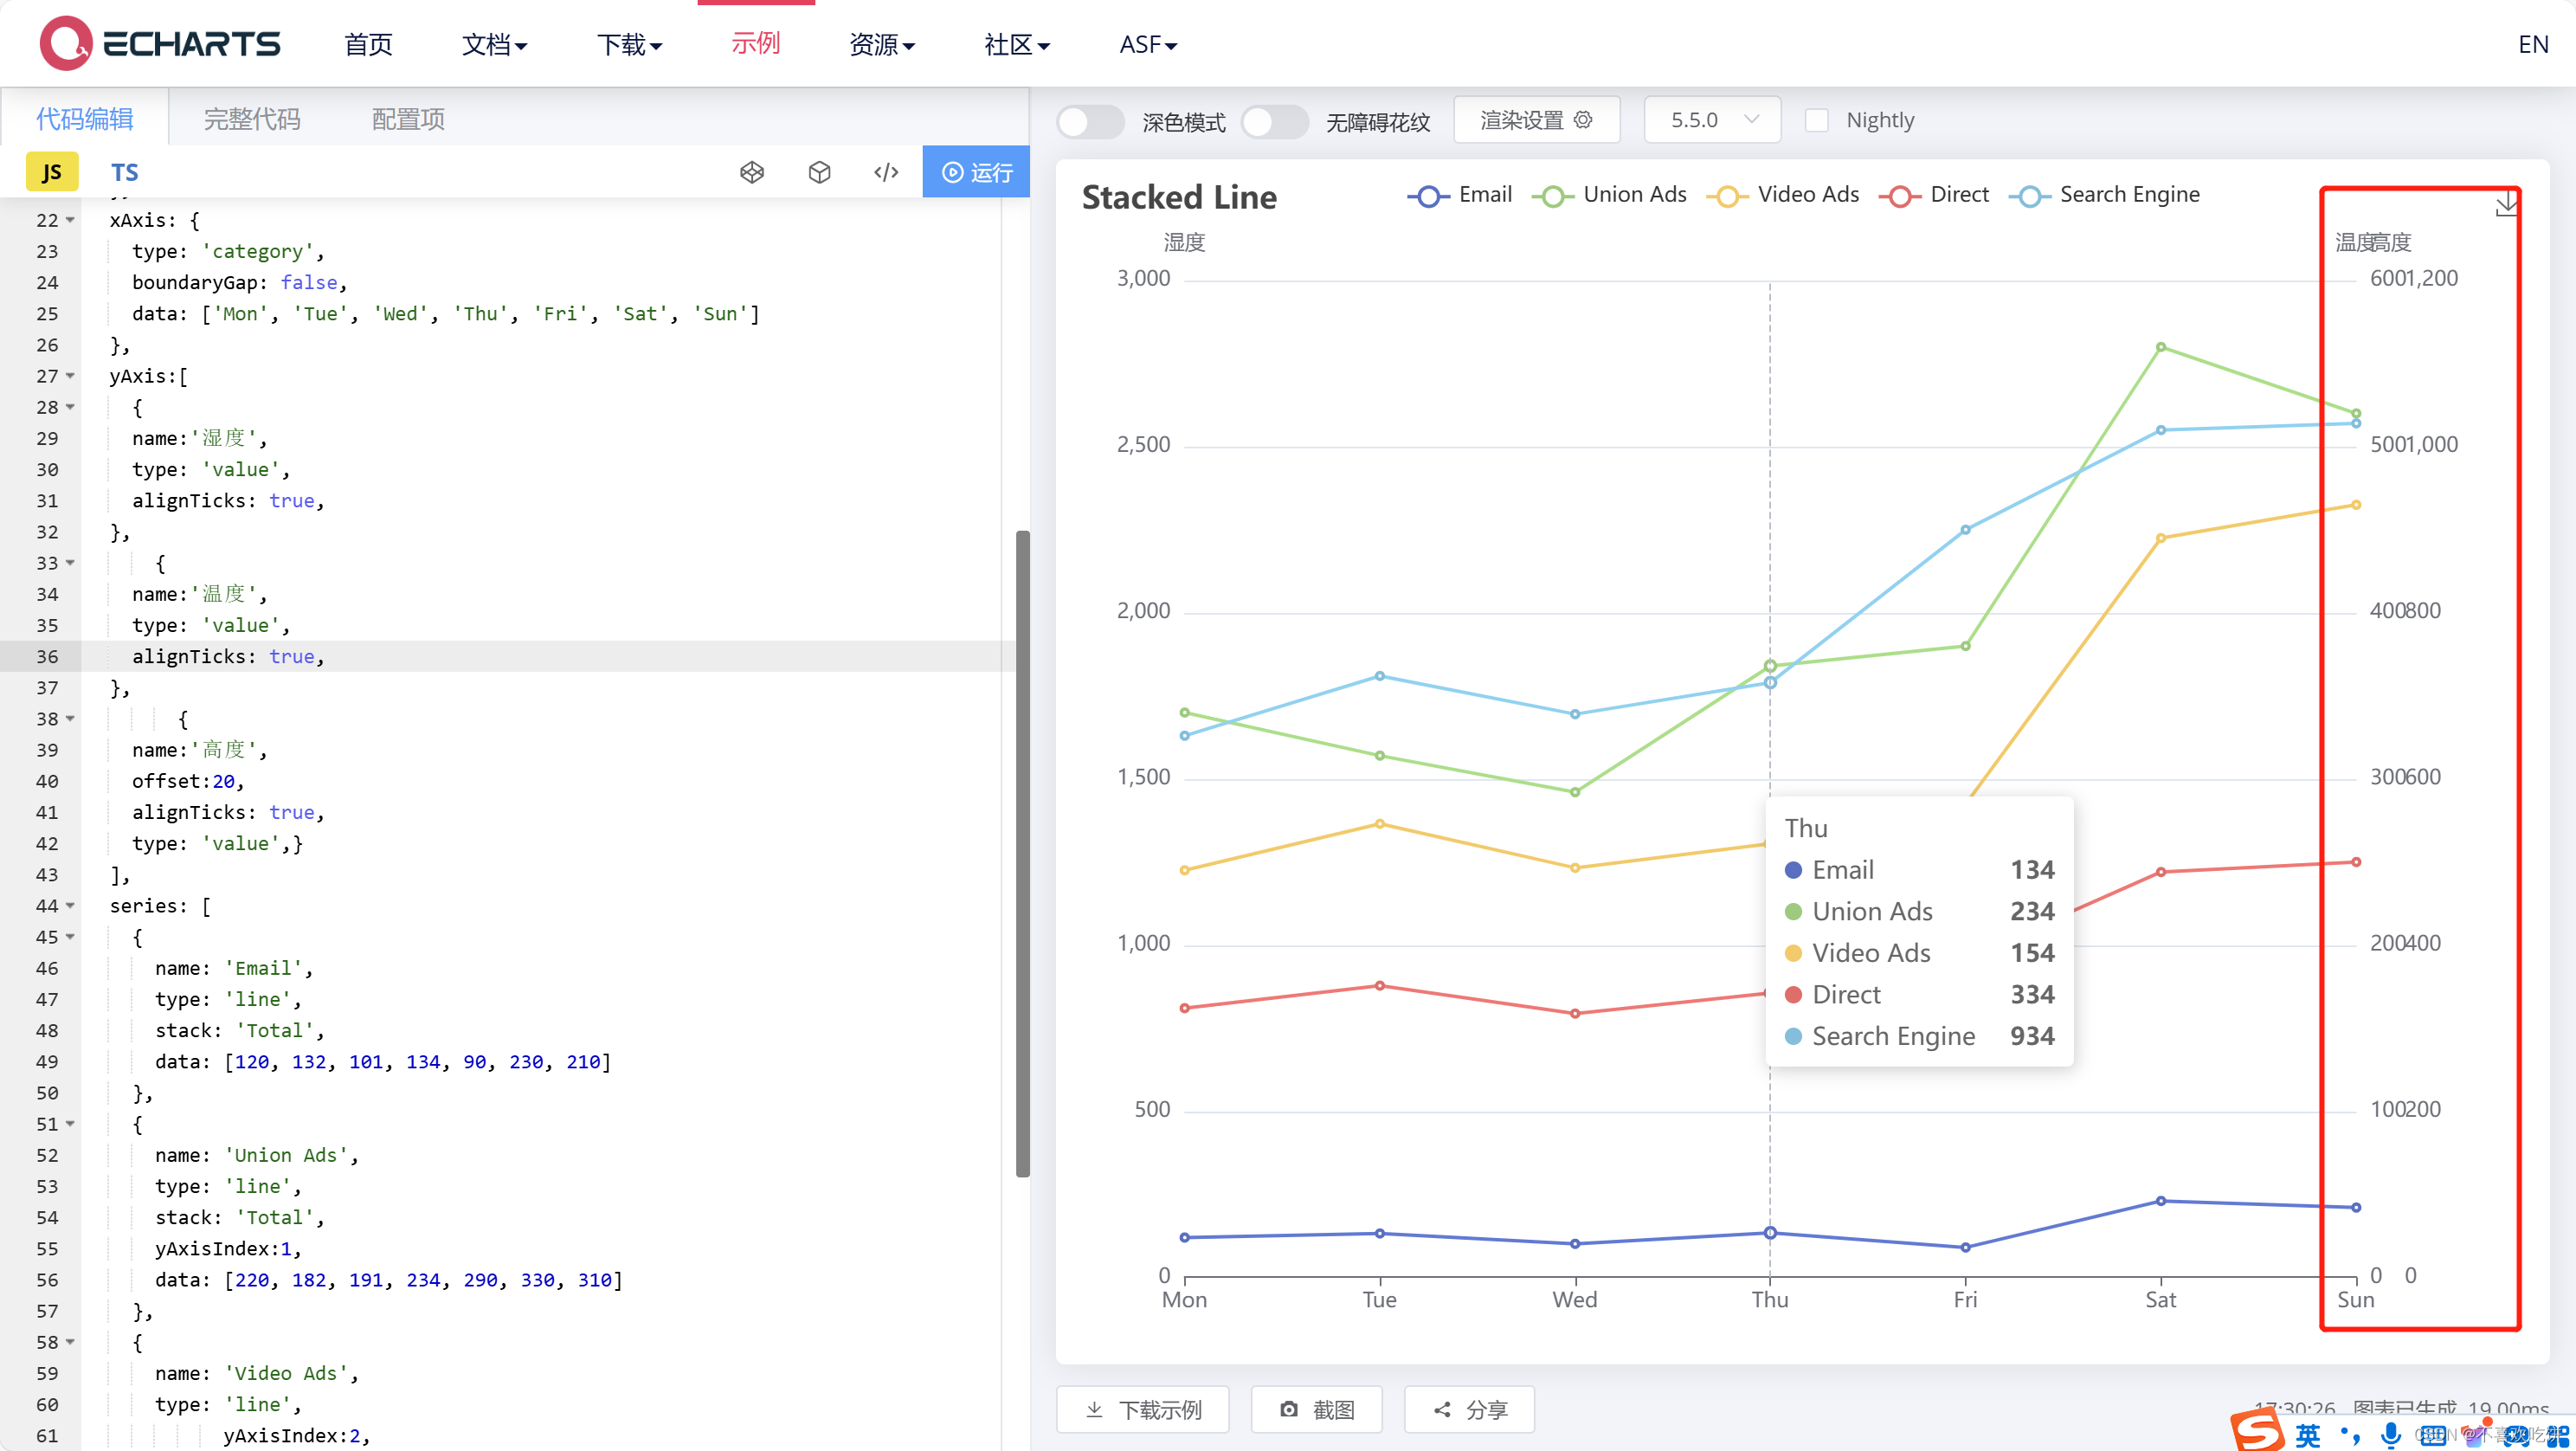
Task: Click the chart download icon at top right
Action: click(2506, 205)
